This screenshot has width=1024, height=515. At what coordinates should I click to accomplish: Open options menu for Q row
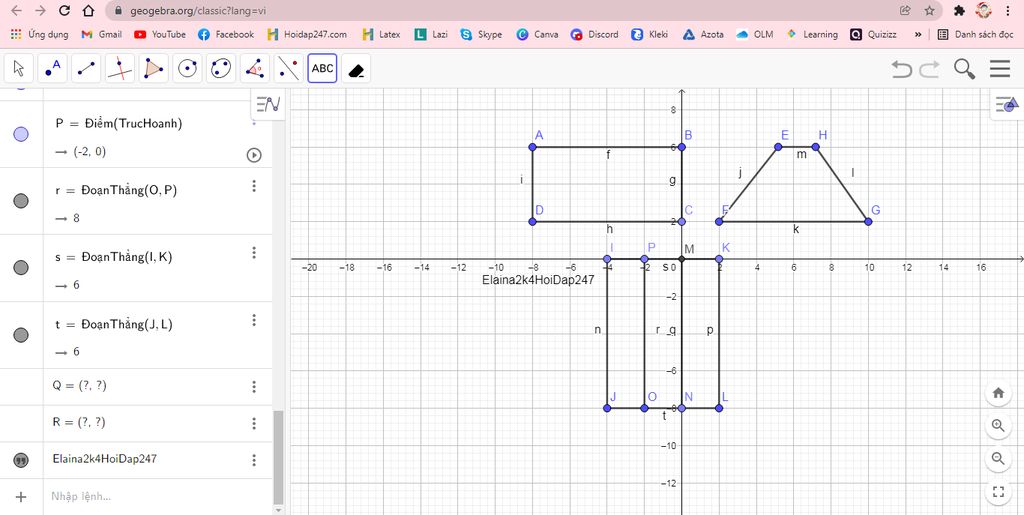tap(254, 387)
